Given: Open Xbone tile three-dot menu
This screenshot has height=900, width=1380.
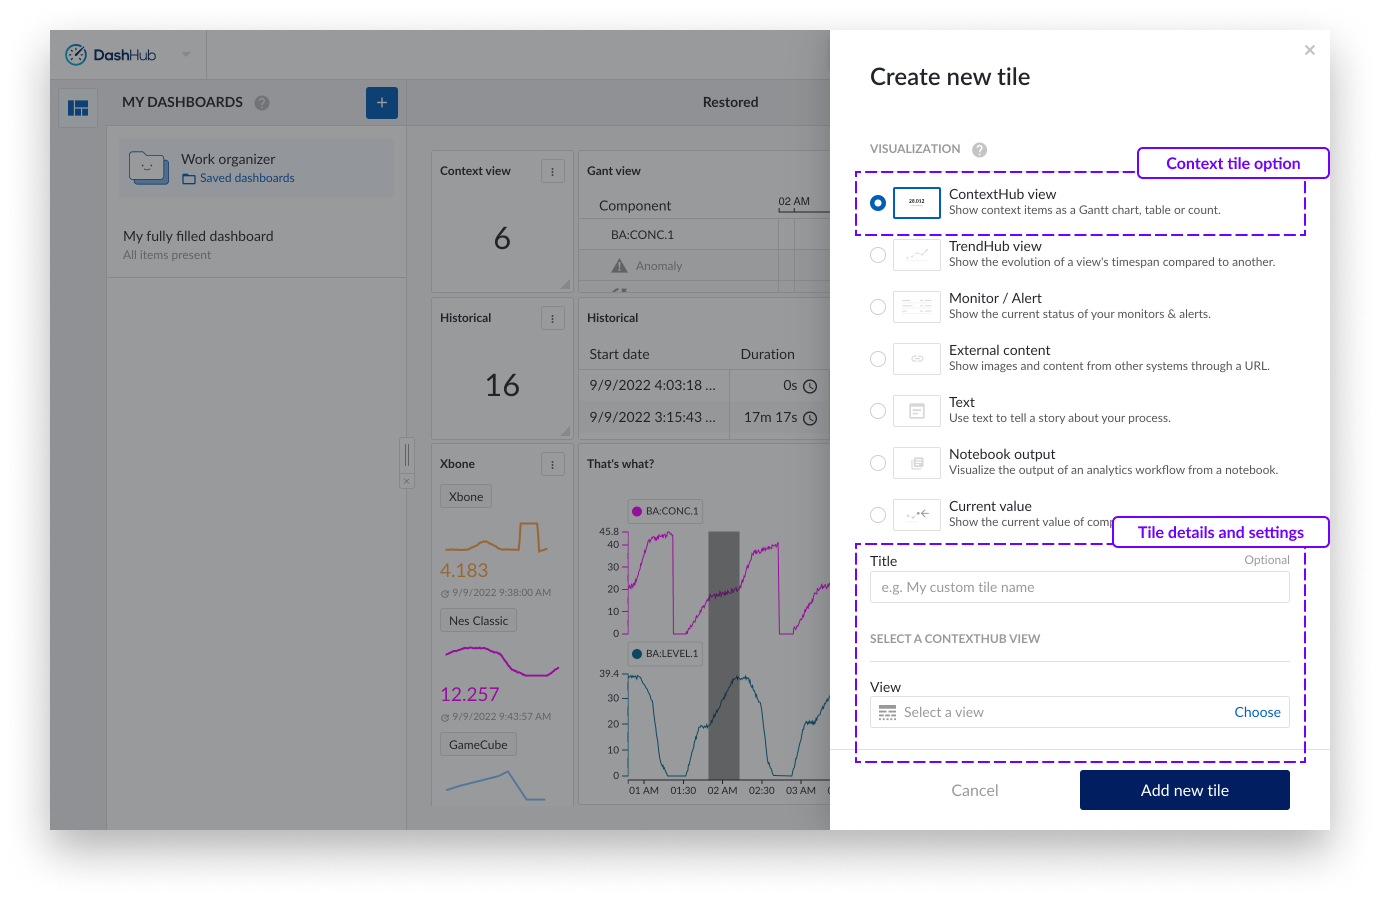Looking at the screenshot, I should (552, 465).
